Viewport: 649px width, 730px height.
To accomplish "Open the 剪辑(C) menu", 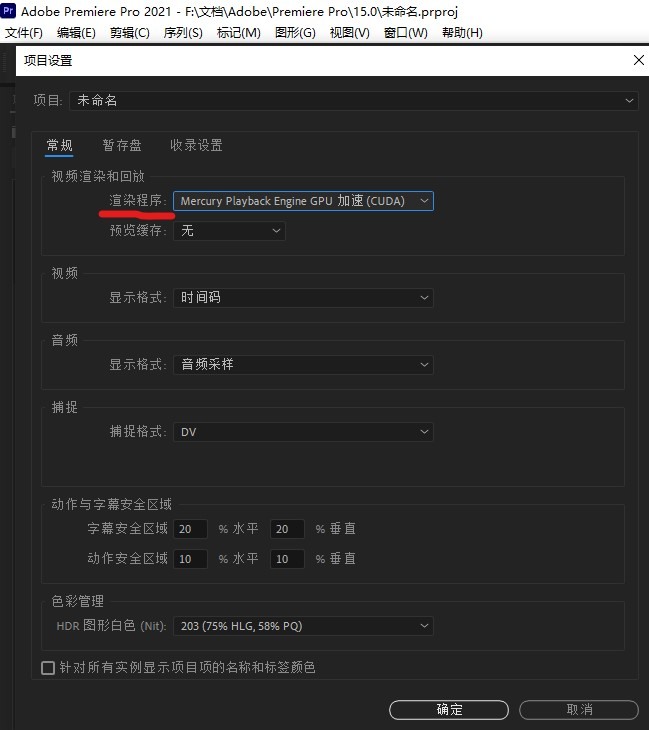I will pos(130,33).
